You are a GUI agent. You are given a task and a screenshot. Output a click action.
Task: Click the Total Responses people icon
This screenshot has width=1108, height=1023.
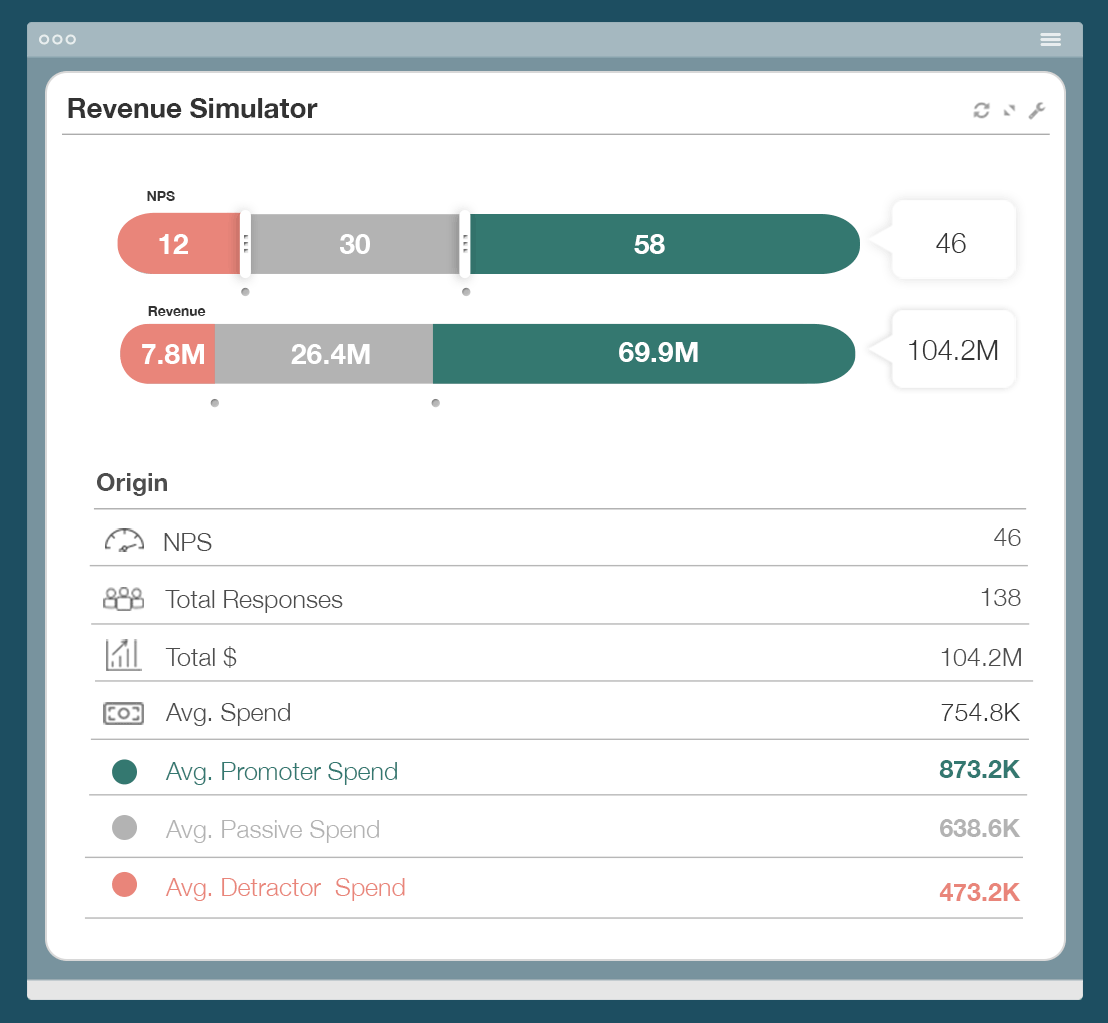(x=124, y=599)
